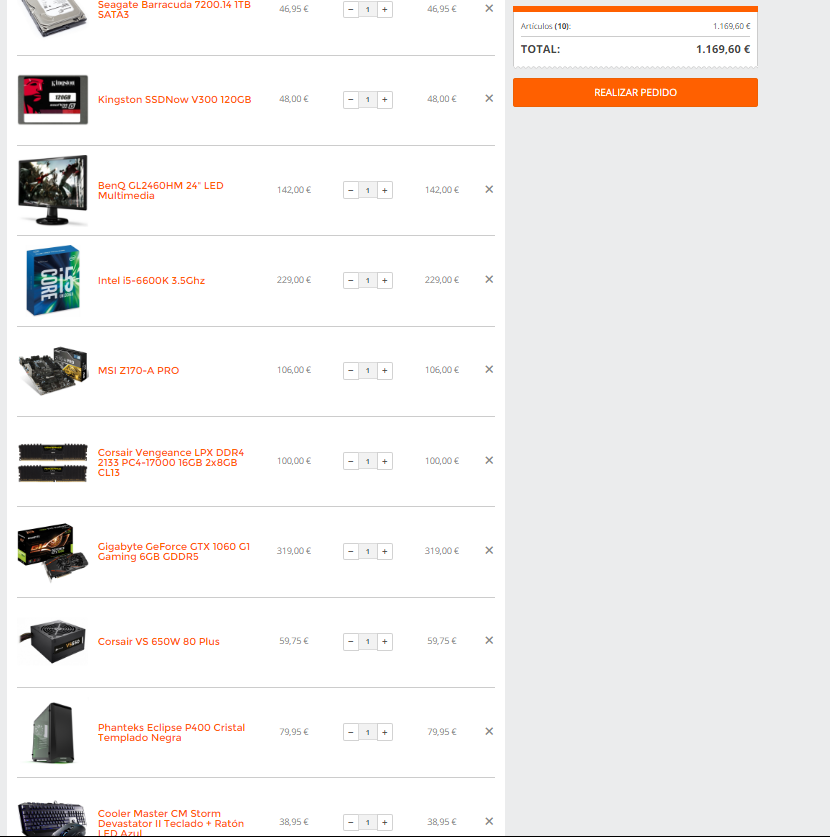Remove Corsair VS 650W power supply
The height and width of the screenshot is (837, 830).
point(489,641)
